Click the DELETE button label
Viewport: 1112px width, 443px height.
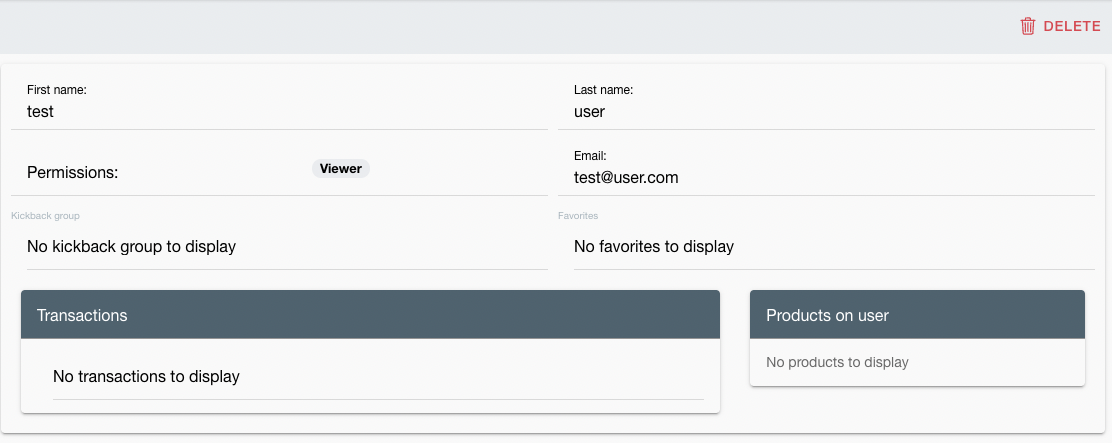tap(1072, 27)
